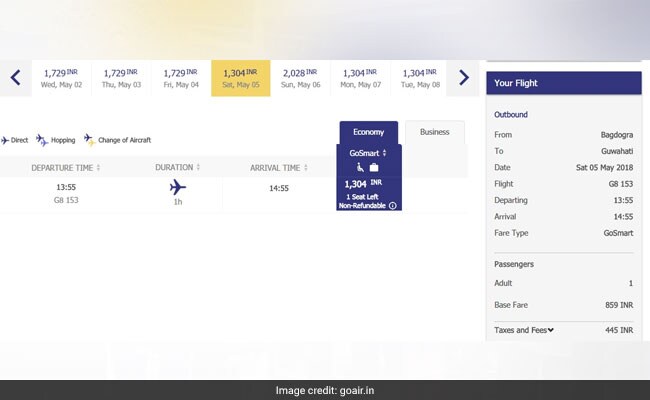
Task: Click the Non-Refundable info icon
Action: 393,206
